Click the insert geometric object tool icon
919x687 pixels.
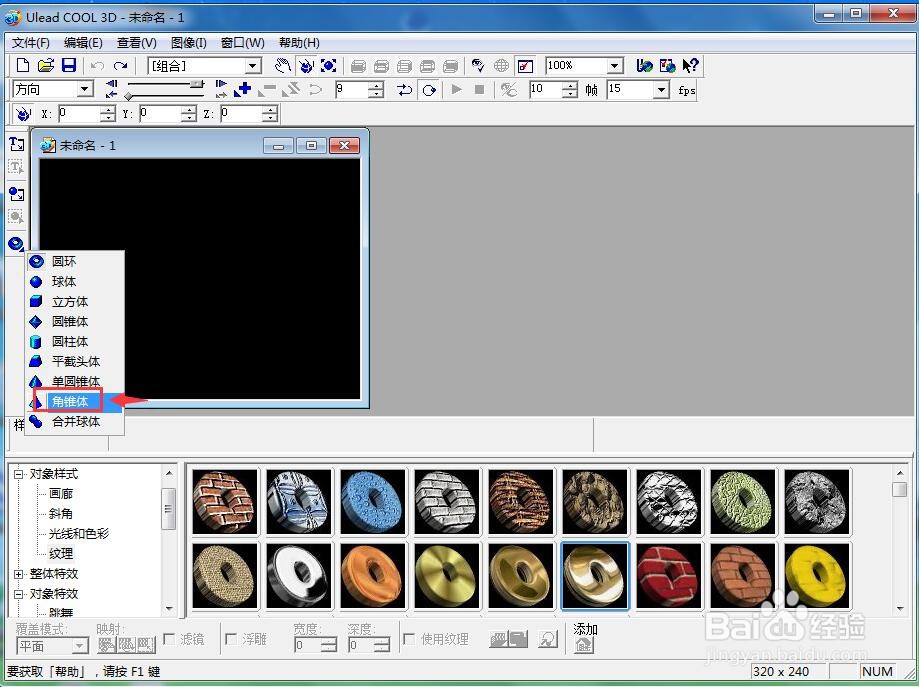16,243
